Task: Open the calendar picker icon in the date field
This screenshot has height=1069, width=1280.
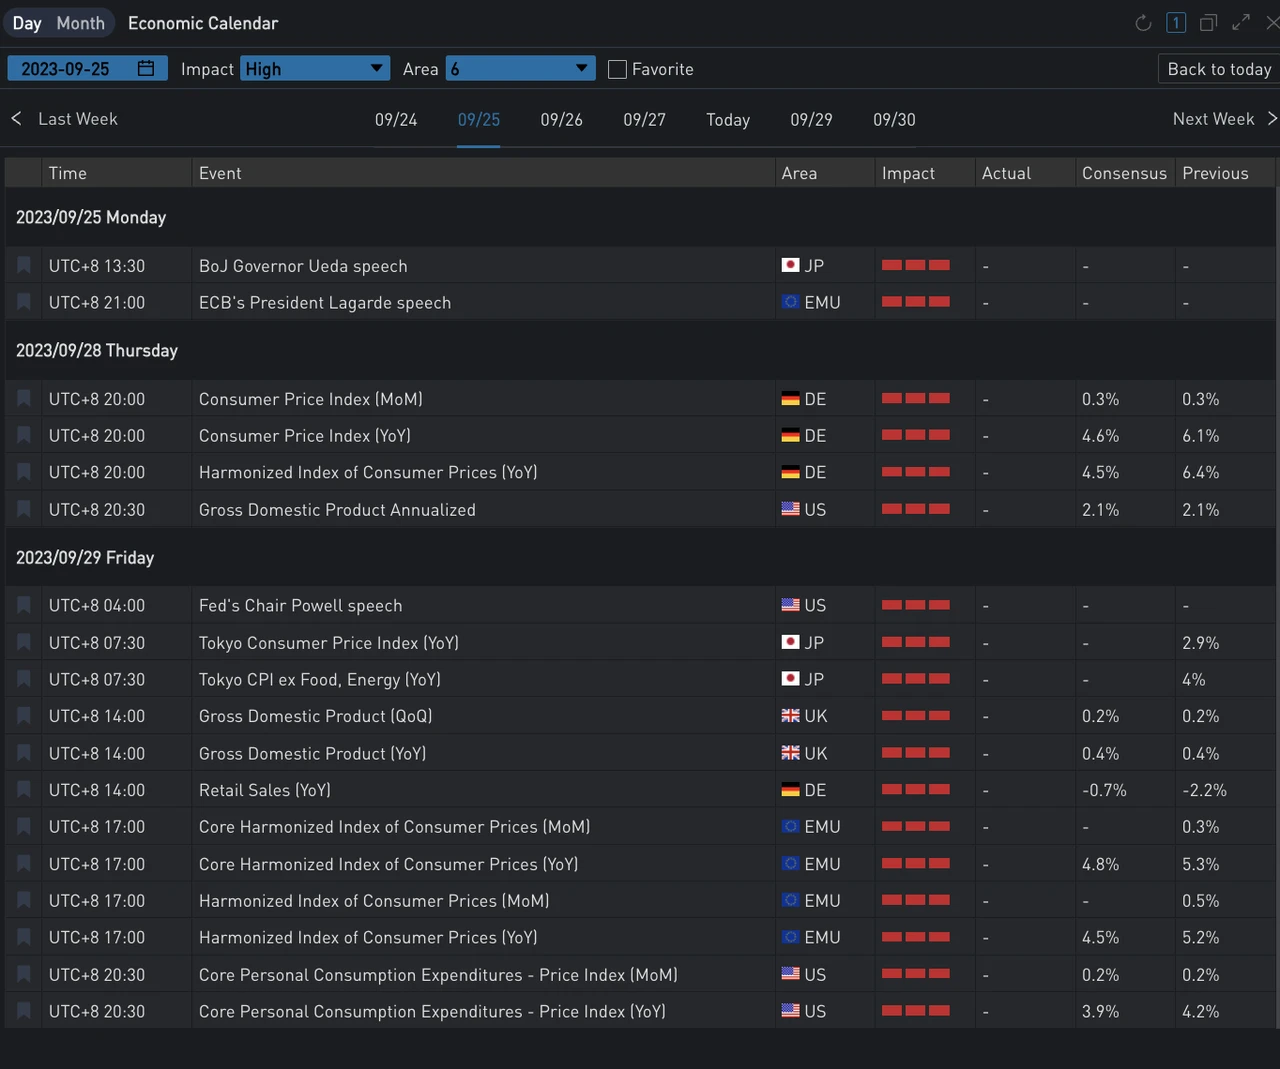Action: pos(146,68)
